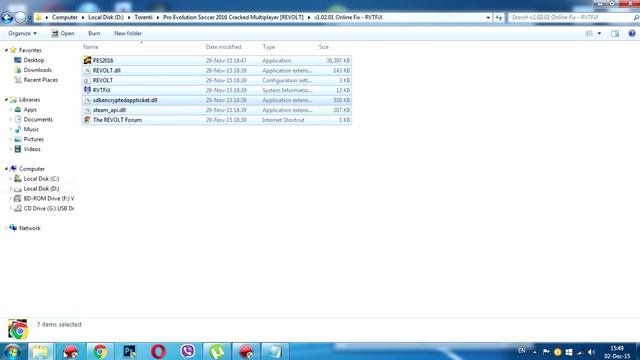640x360 pixels.
Task: Collapse the Libraries tree section
Action: (x=6, y=100)
